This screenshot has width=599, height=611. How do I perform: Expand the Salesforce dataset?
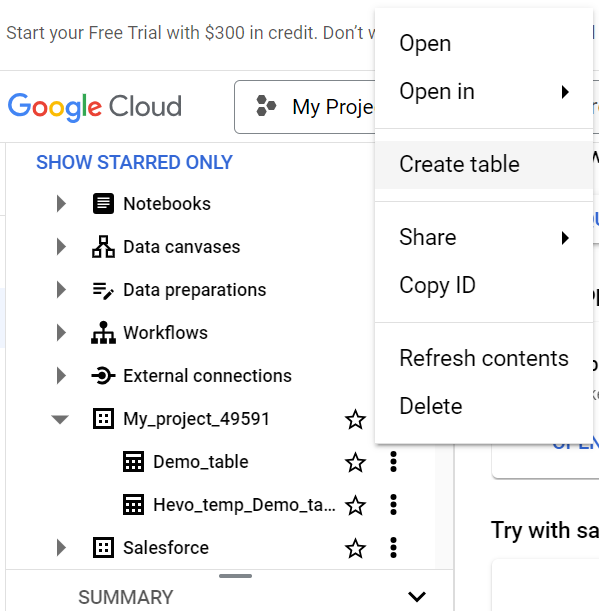(61, 548)
